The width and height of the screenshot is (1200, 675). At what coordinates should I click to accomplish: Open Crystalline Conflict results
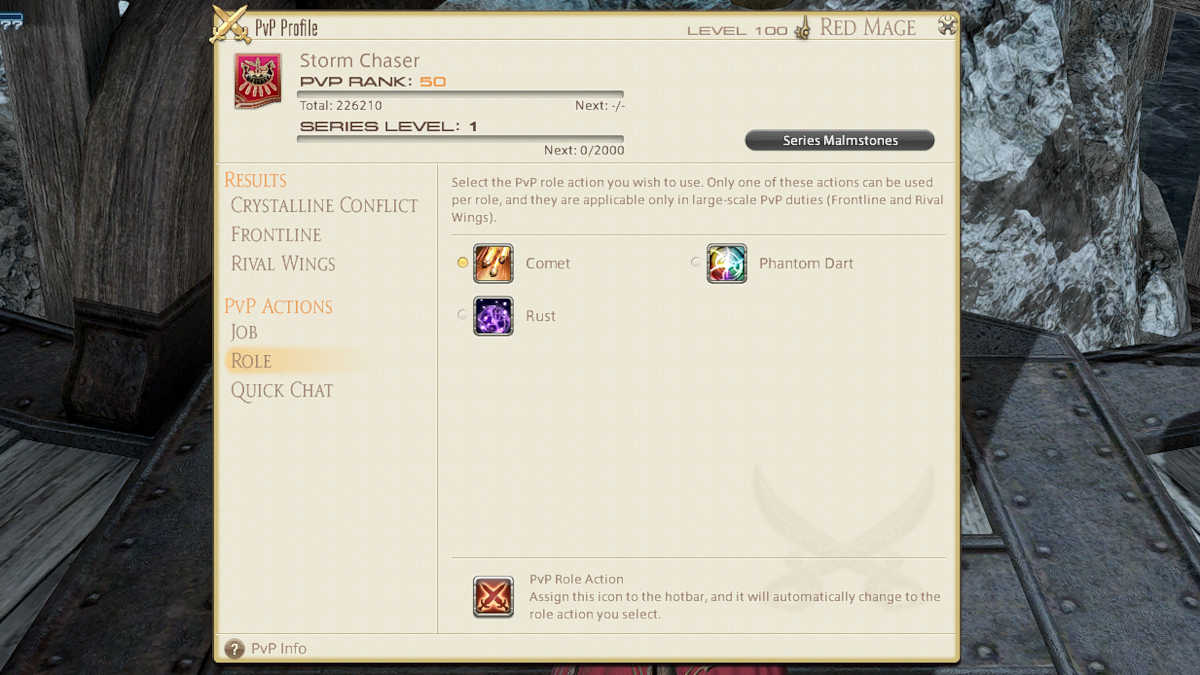[324, 205]
